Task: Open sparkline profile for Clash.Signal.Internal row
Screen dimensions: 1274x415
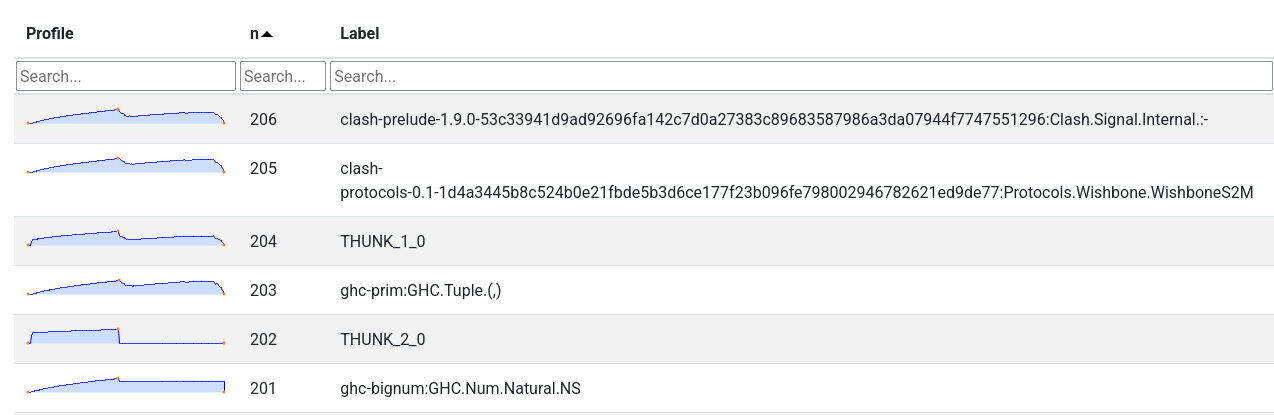Action: 126,117
